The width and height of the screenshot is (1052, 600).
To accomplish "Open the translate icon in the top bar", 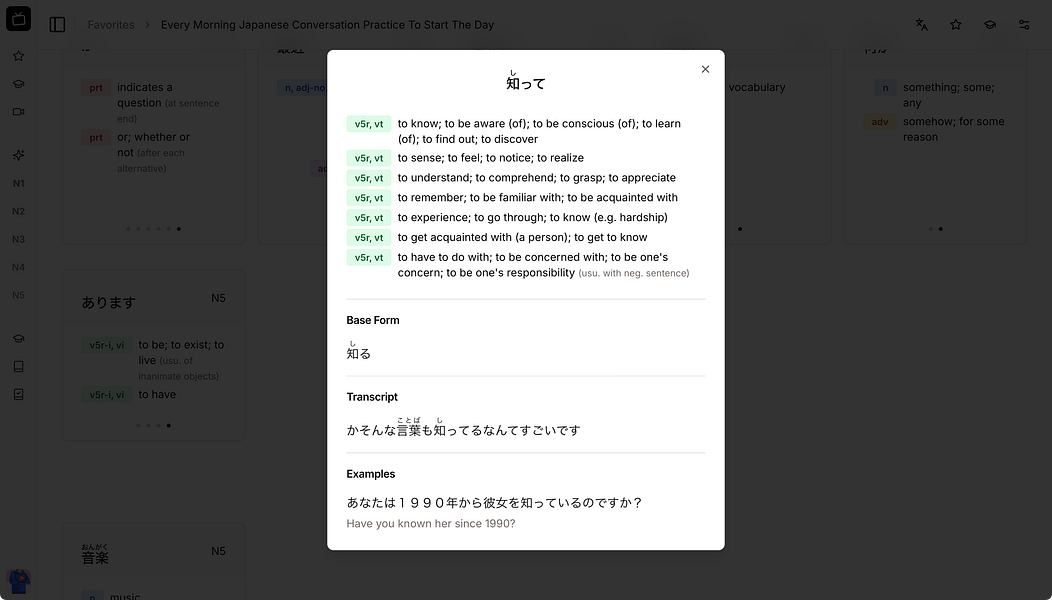I will pos(921,24).
